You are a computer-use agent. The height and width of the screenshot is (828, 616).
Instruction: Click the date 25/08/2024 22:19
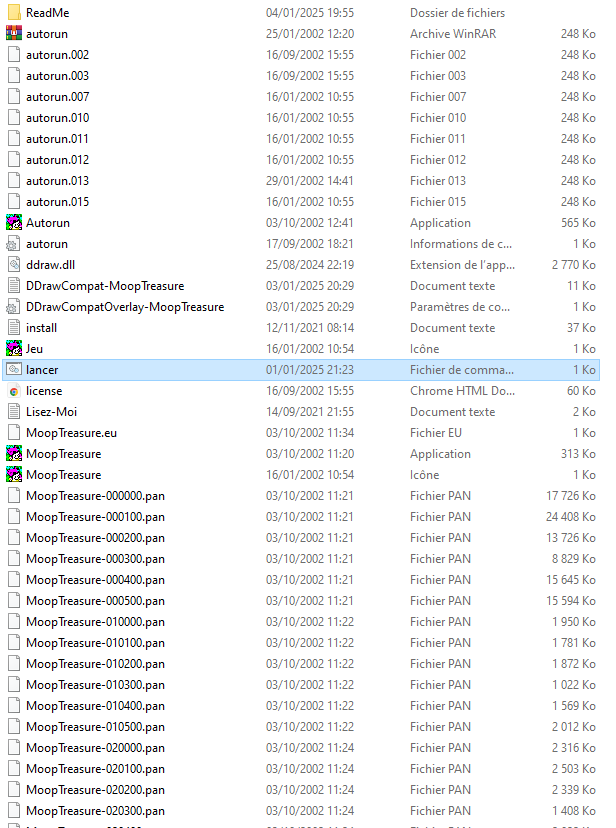tap(310, 265)
